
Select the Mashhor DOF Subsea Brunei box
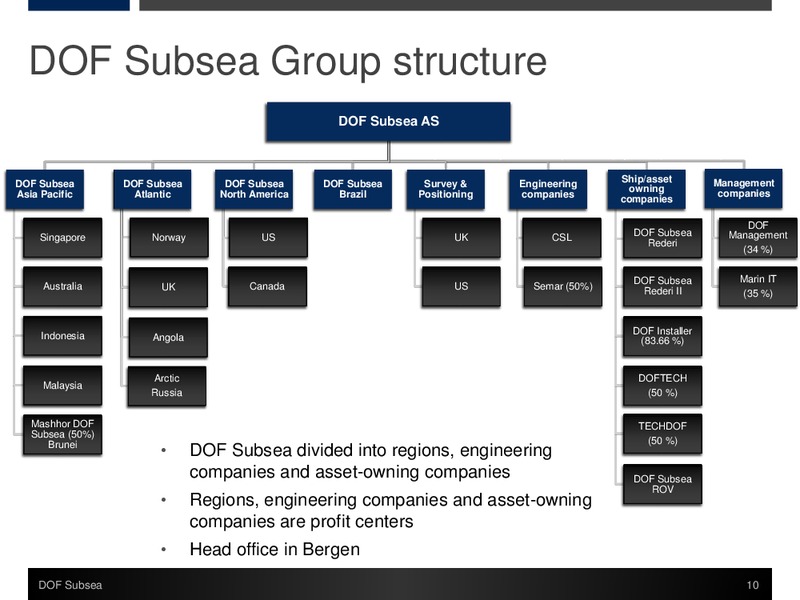pos(63,434)
